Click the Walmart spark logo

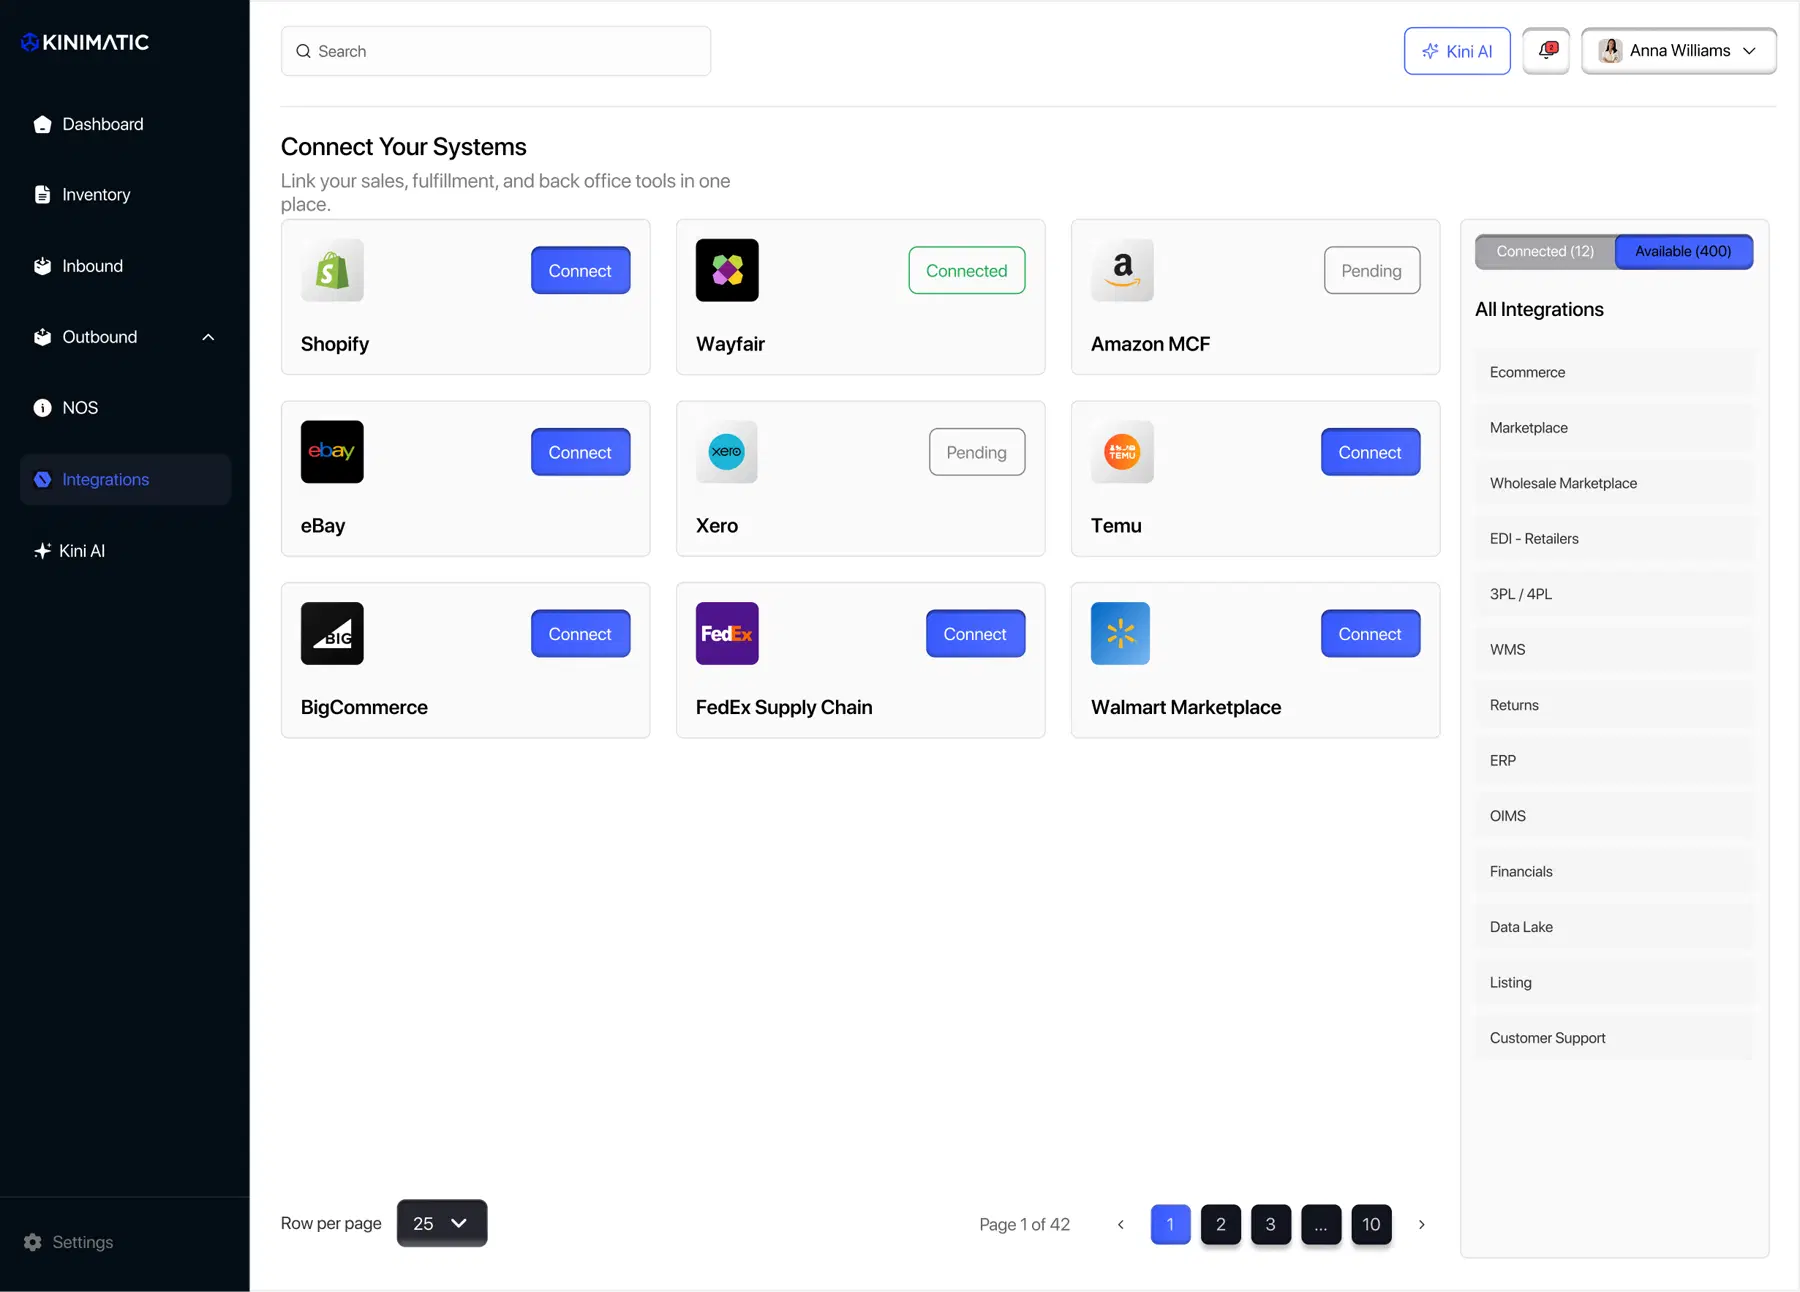tap(1121, 633)
